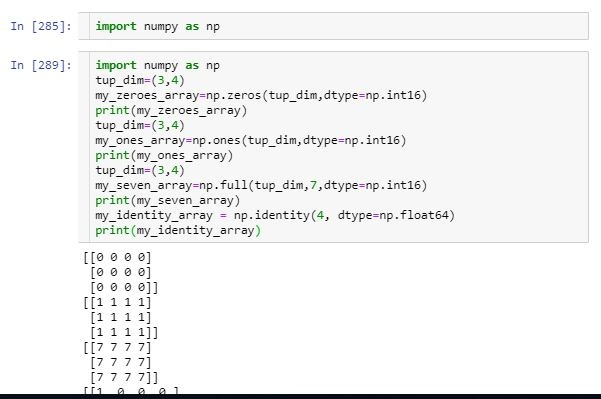Click inside first cell's import numpy line

[x=158, y=26]
